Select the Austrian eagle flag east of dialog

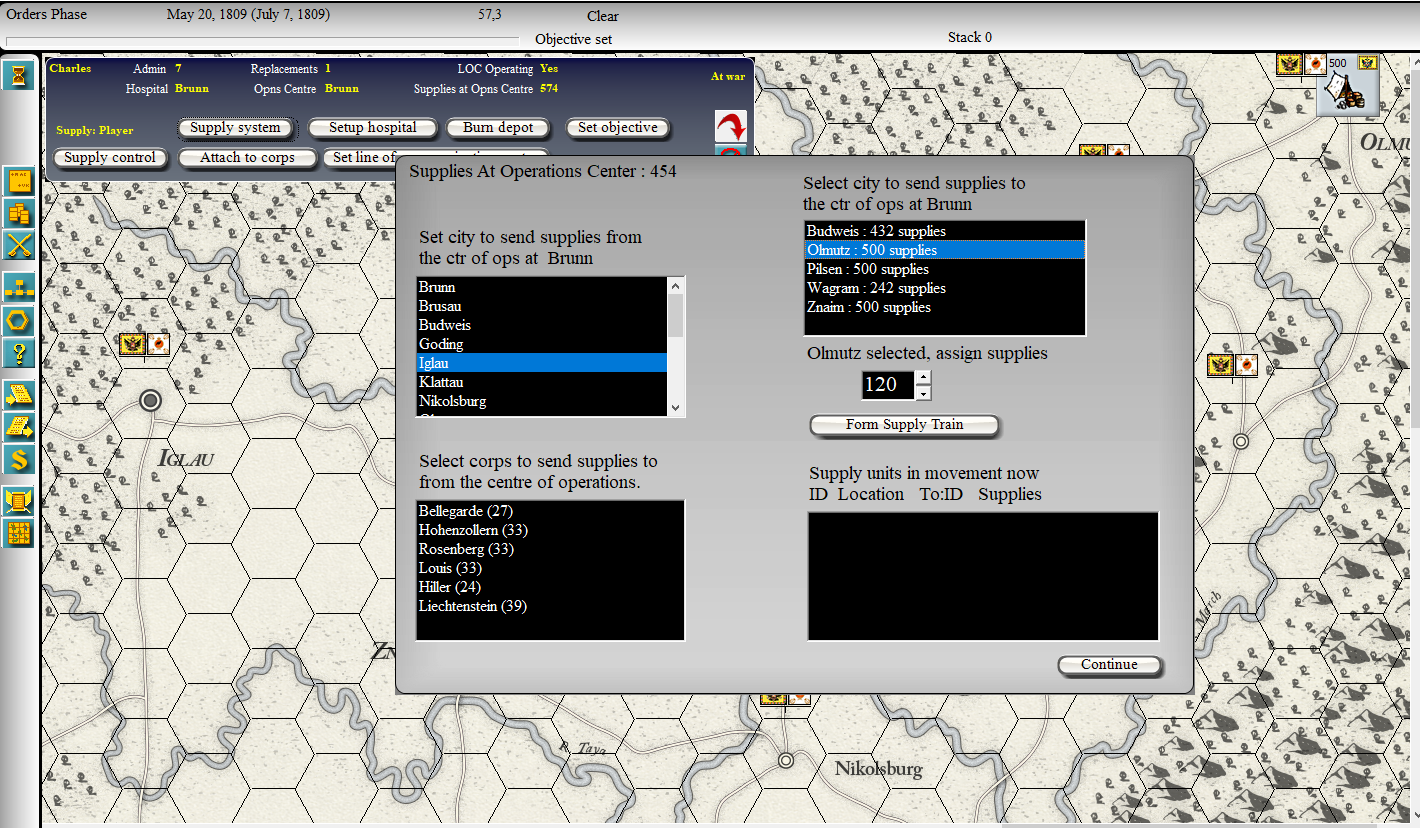pos(1221,365)
